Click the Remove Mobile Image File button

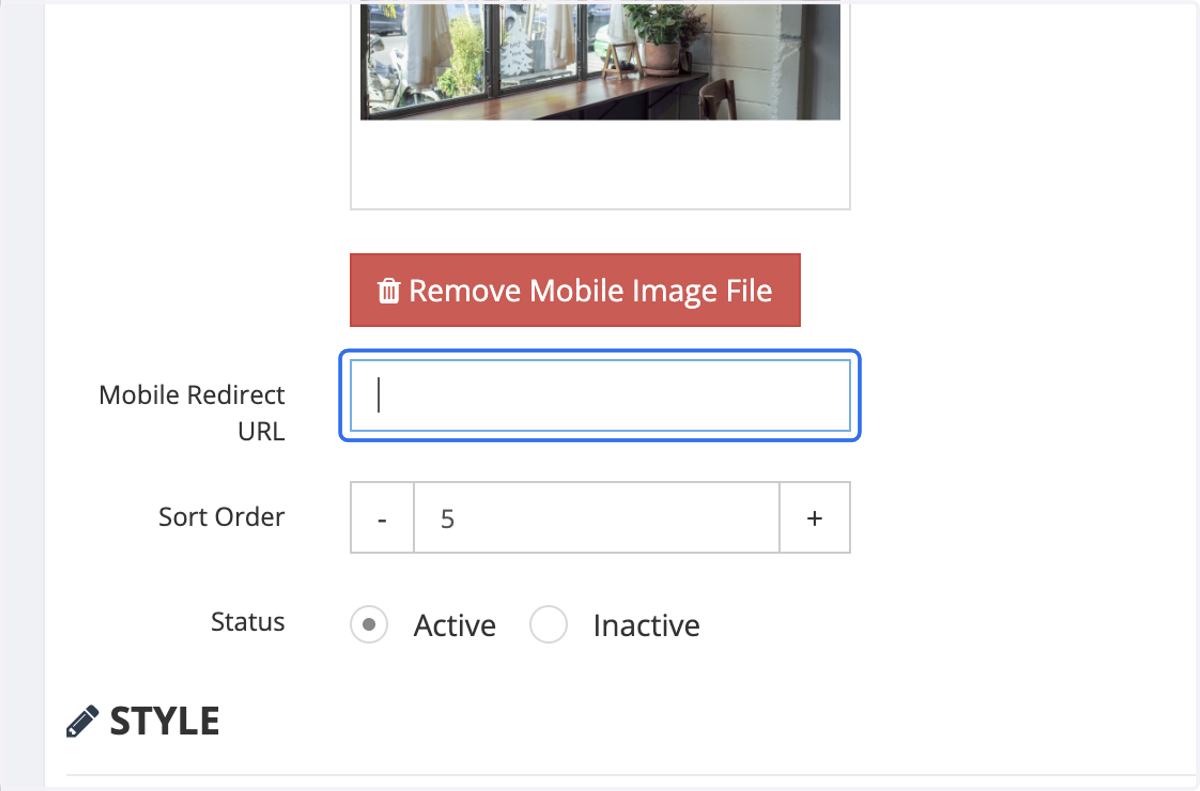575,290
